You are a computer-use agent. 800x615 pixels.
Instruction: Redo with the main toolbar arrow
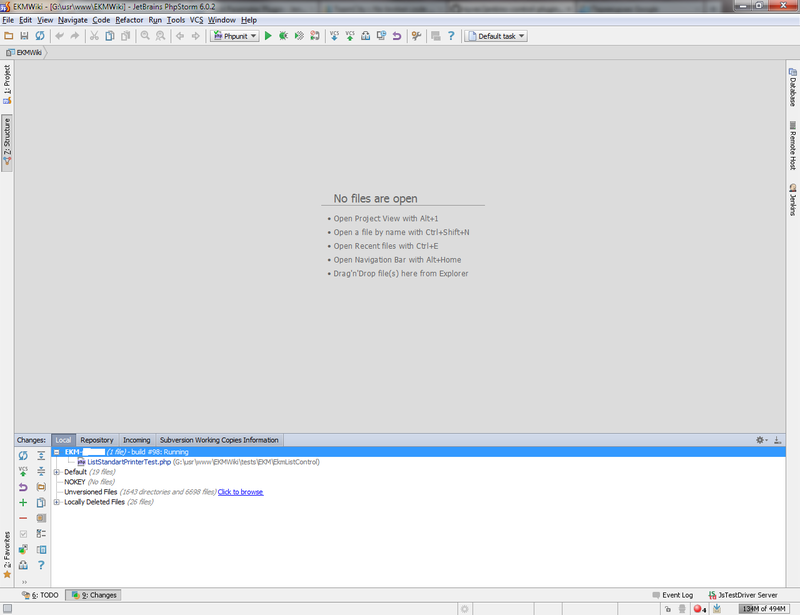pyautogui.click(x=75, y=36)
